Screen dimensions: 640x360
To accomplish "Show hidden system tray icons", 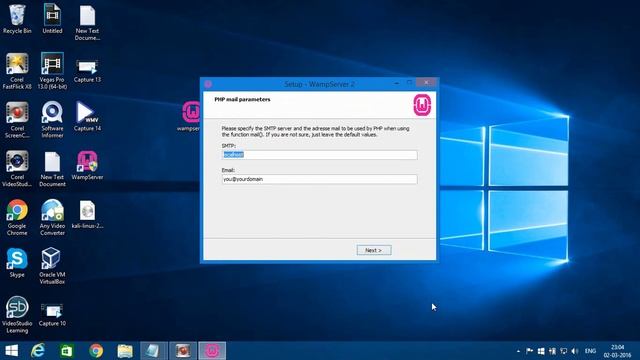I will pos(518,351).
